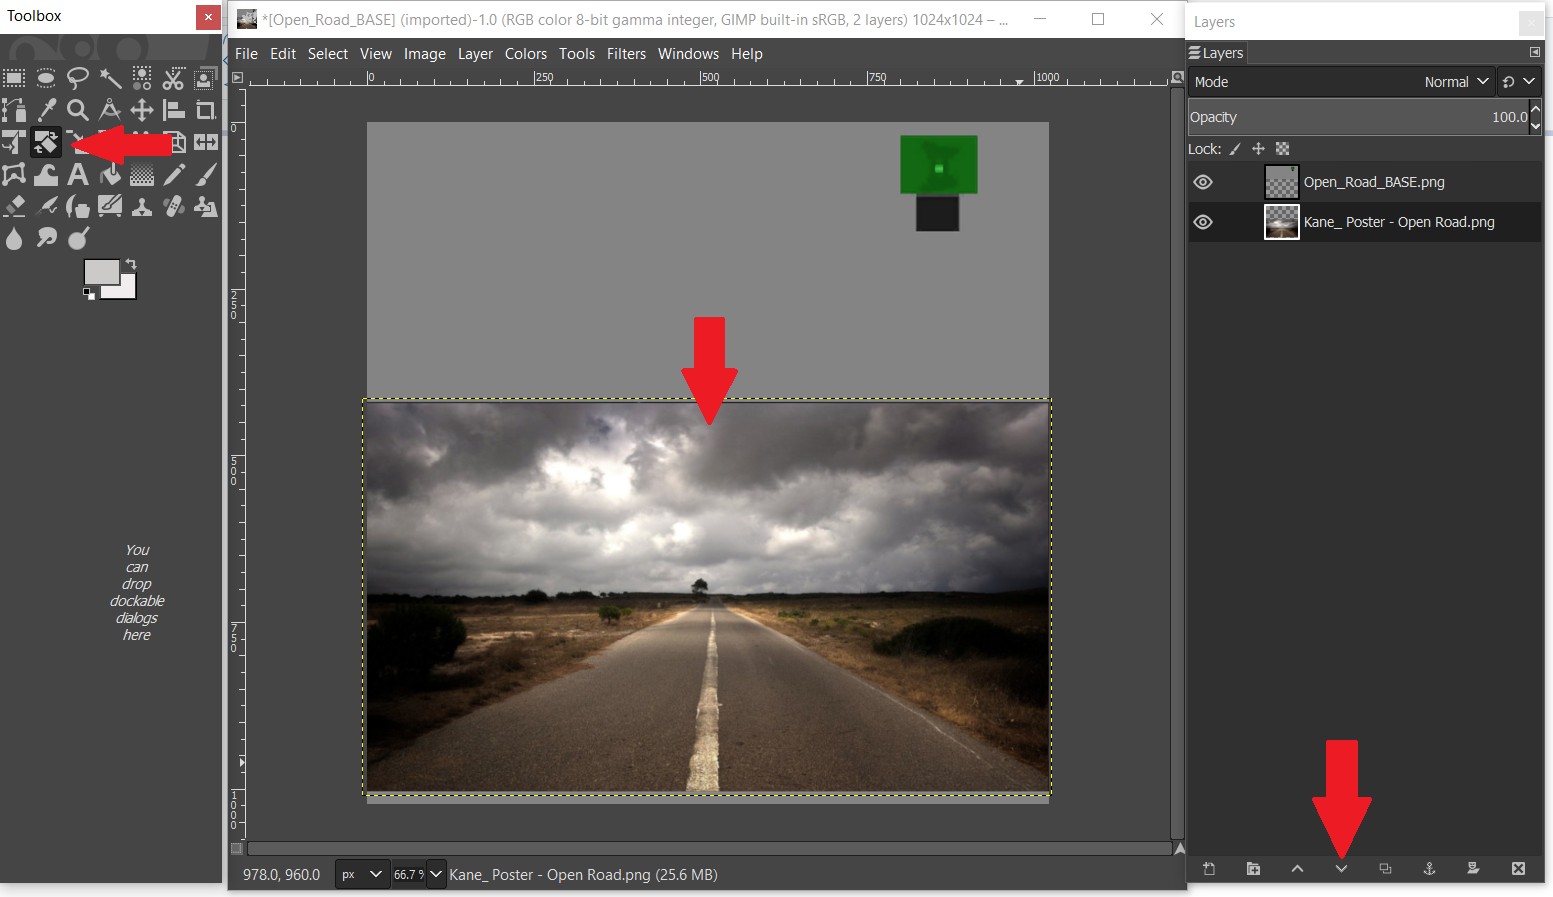Open the zoom percentage dropdown
The width and height of the screenshot is (1553, 897).
[x=436, y=874]
